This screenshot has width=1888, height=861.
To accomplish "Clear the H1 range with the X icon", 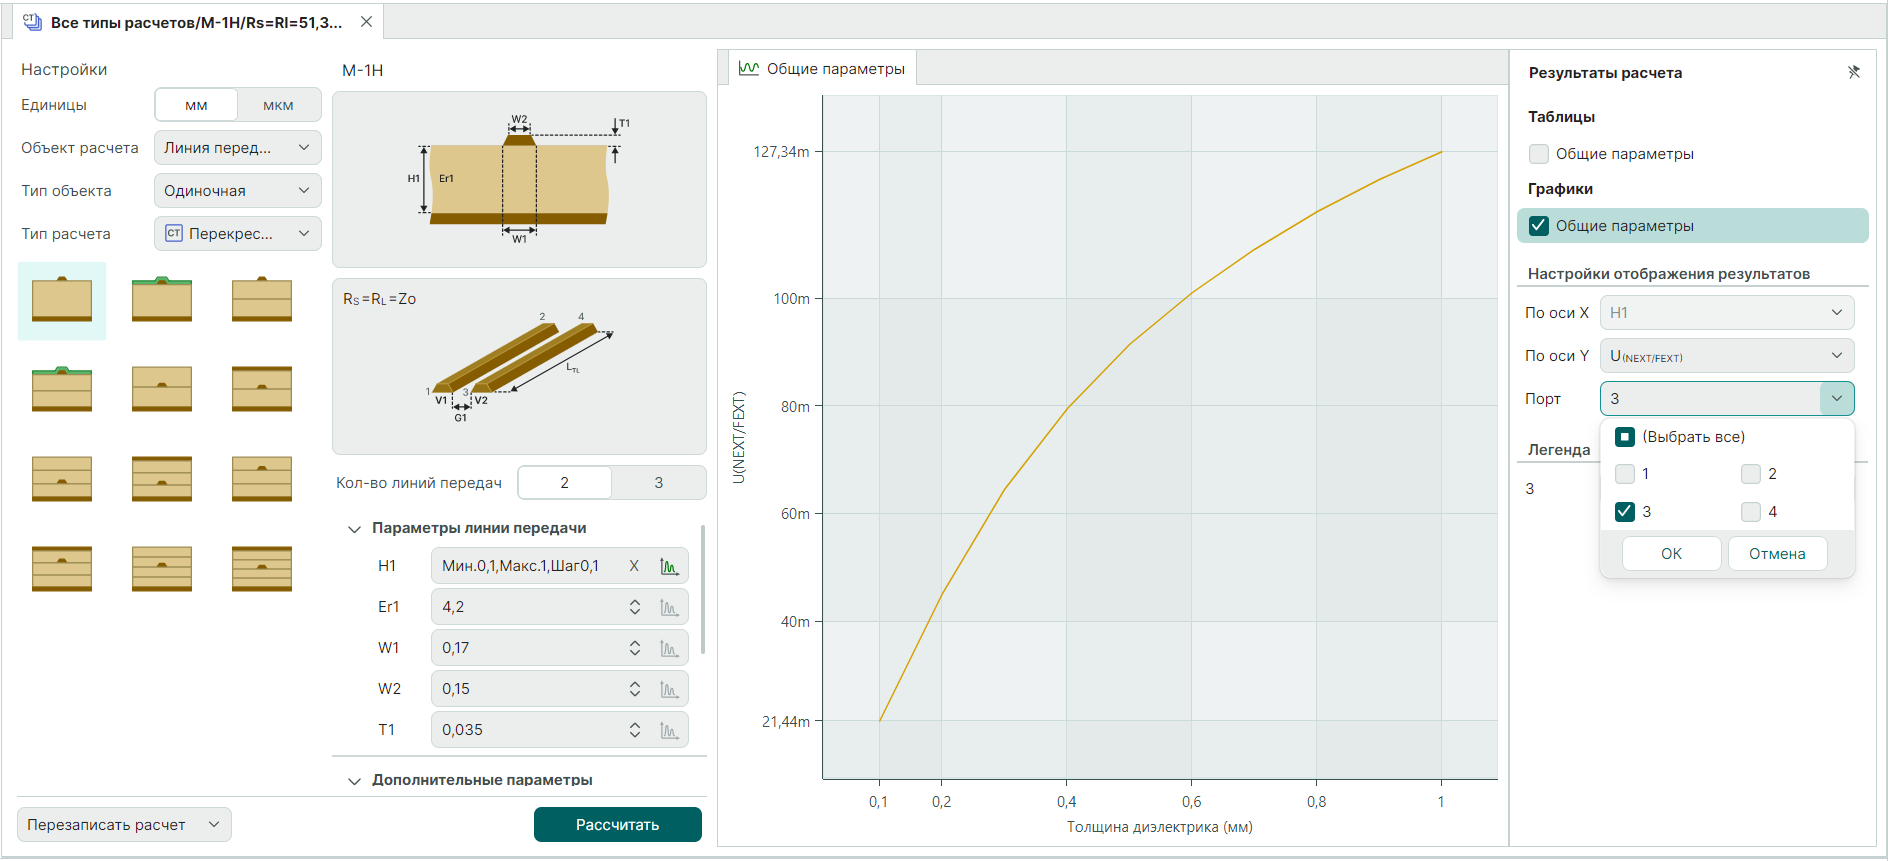I will [634, 566].
